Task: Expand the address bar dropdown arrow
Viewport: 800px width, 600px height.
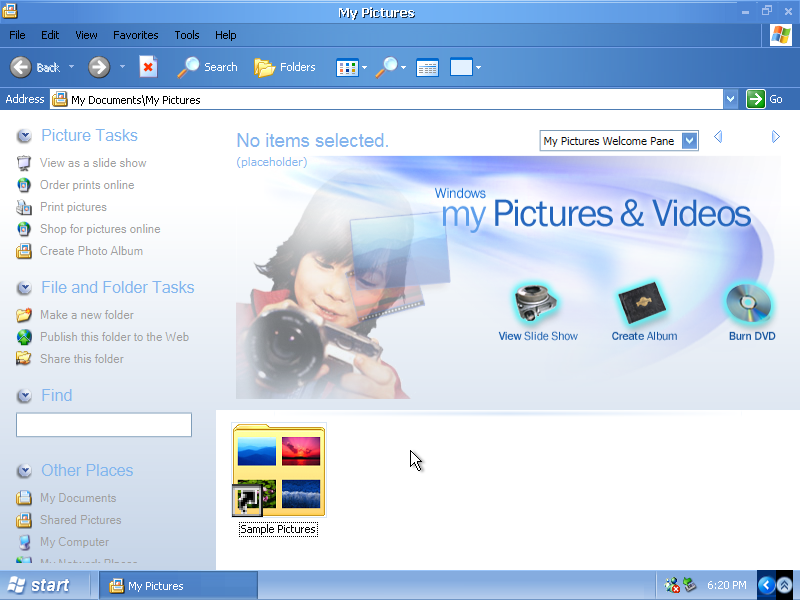Action: tap(730, 99)
